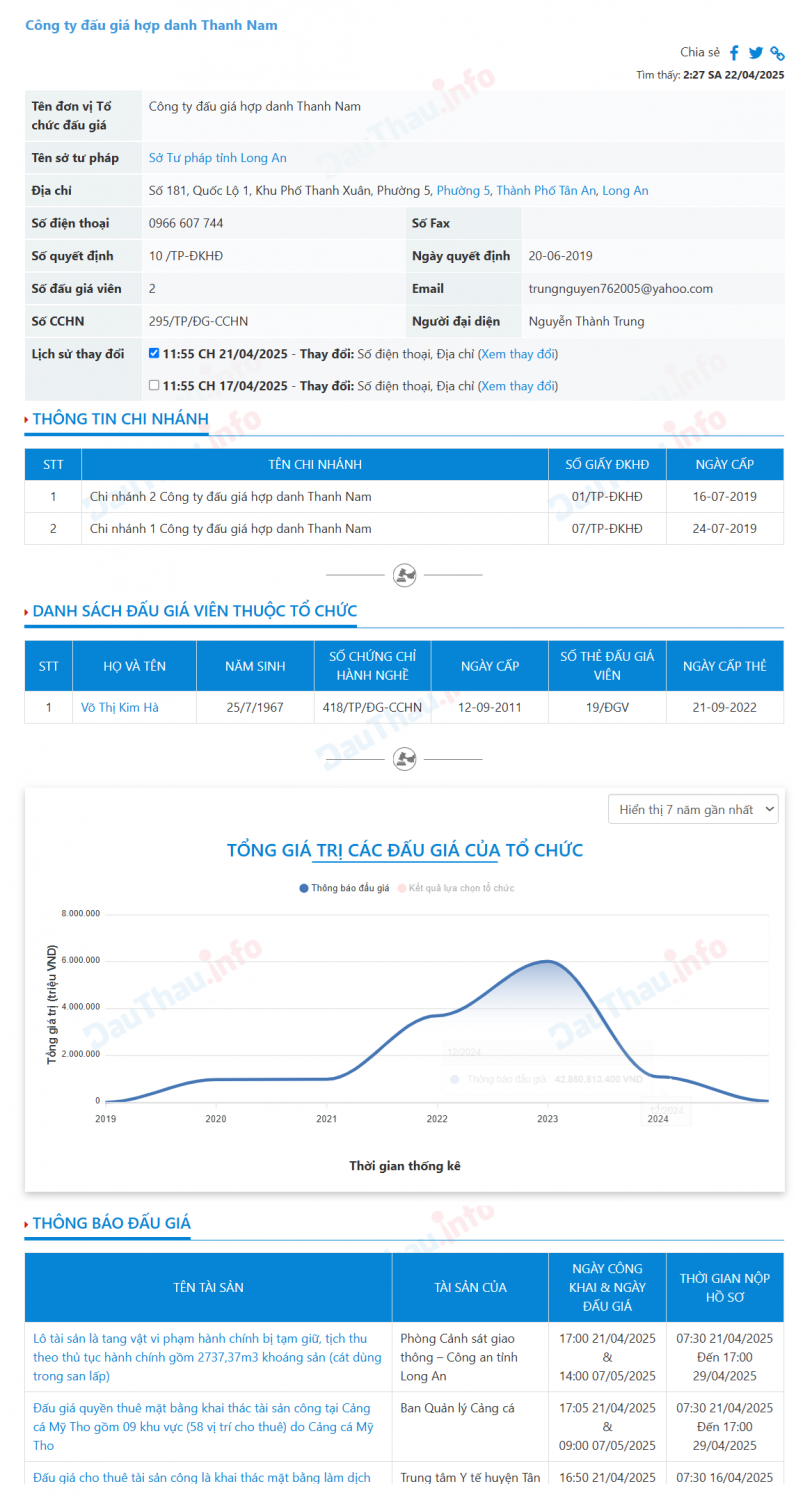796x1500 pixels.
Task: Click page title 'Công ty đấu giá hợp danh Thanh Nam'
Action: coord(151,25)
